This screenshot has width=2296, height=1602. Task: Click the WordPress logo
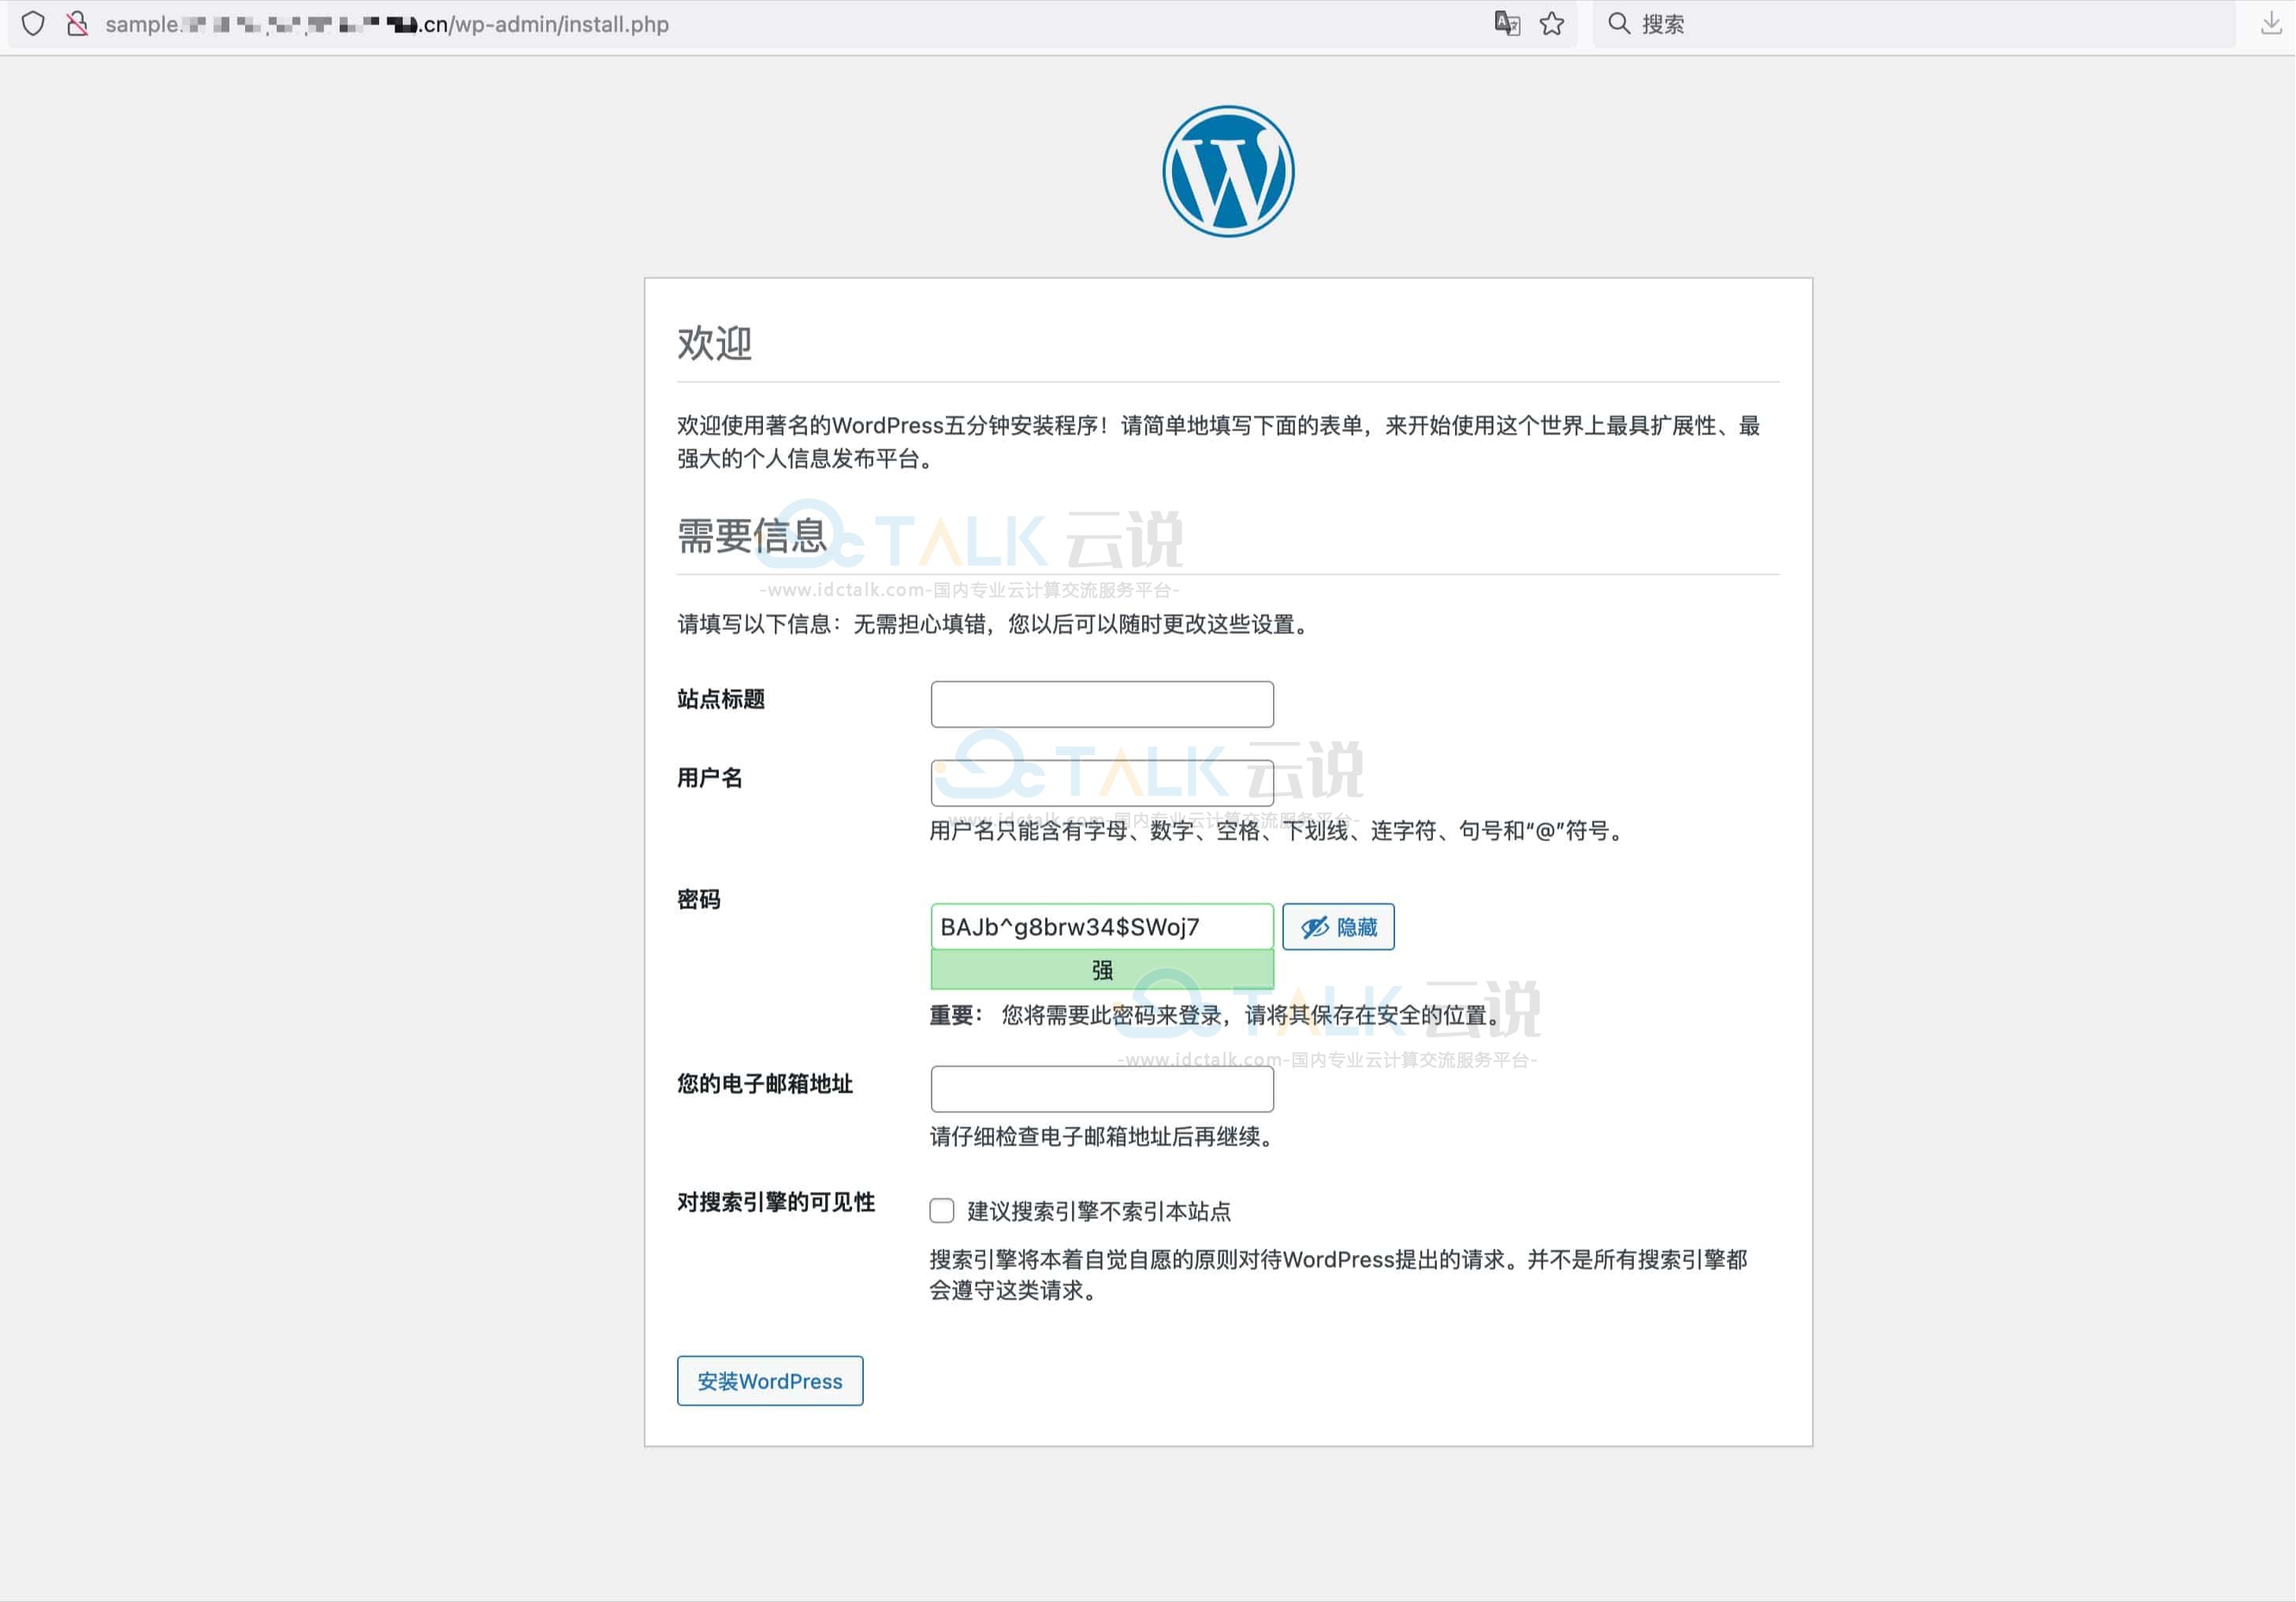point(1228,172)
